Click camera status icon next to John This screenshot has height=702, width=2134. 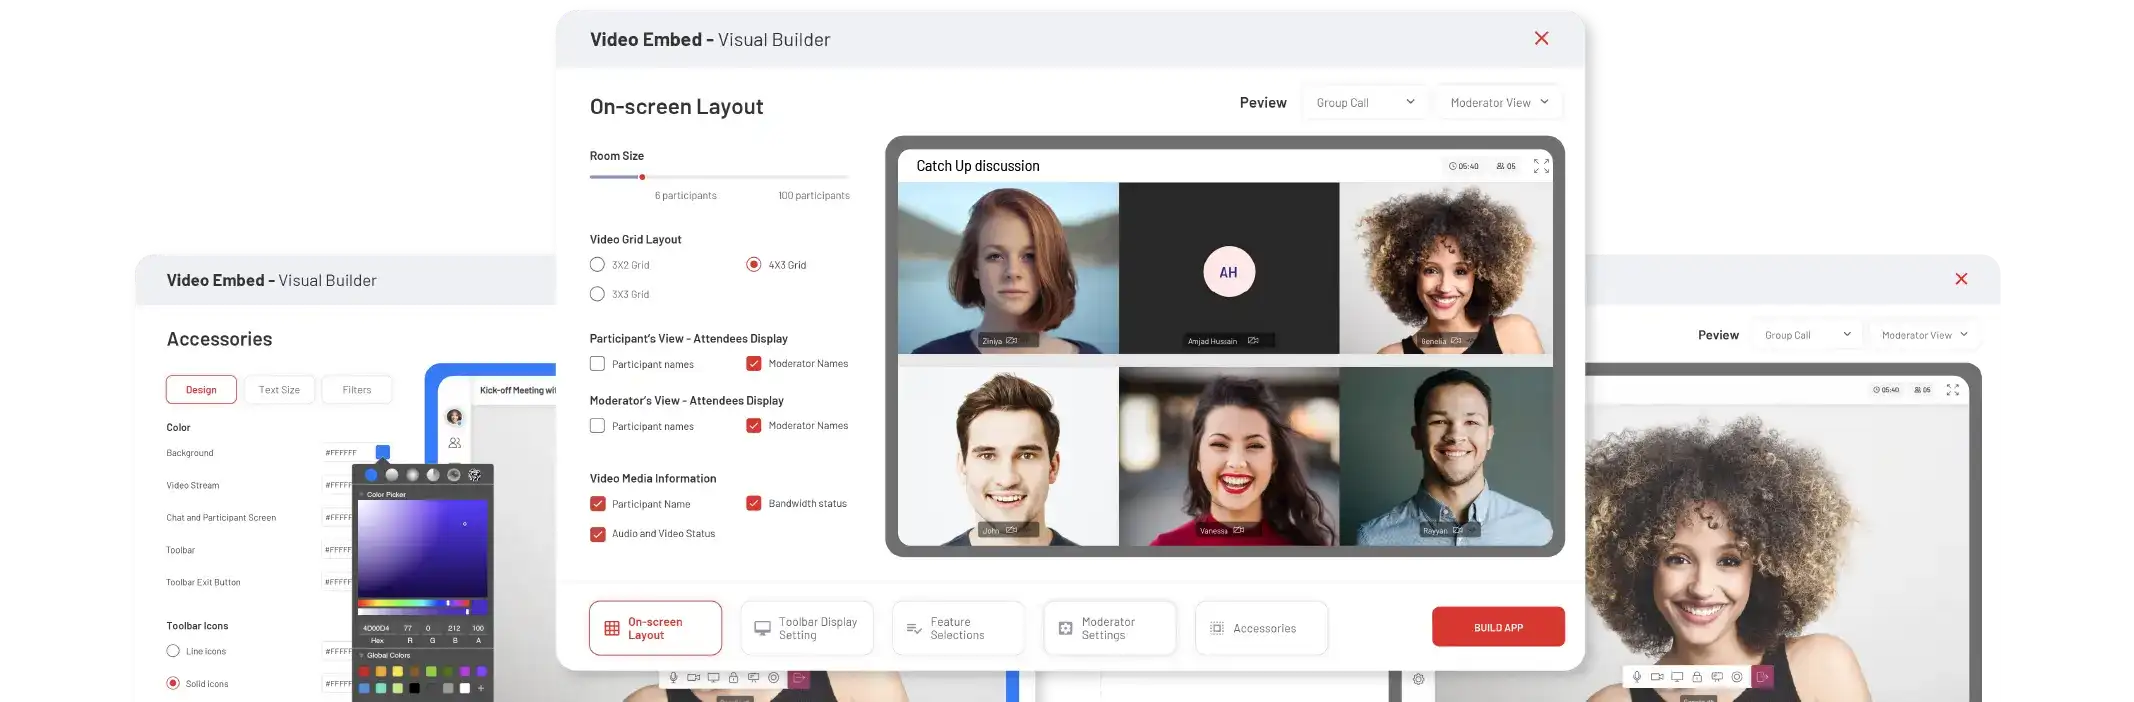(1012, 530)
